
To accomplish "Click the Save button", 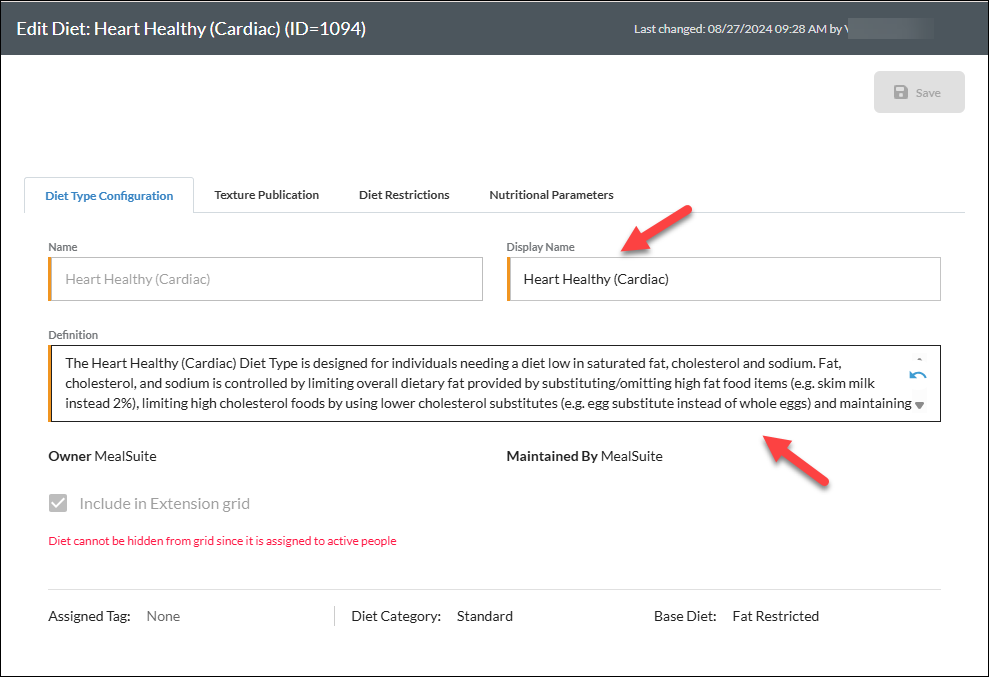I will point(919,92).
